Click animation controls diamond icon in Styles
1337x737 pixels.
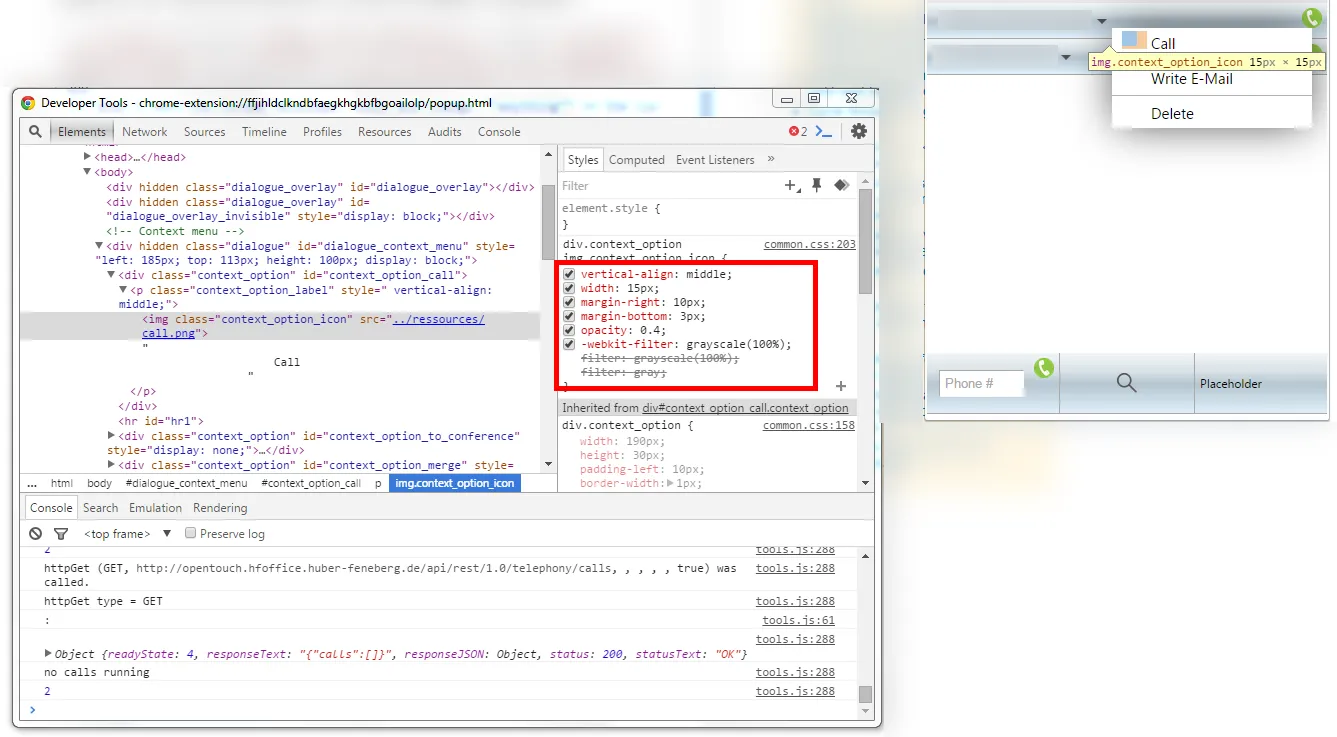[x=841, y=185]
